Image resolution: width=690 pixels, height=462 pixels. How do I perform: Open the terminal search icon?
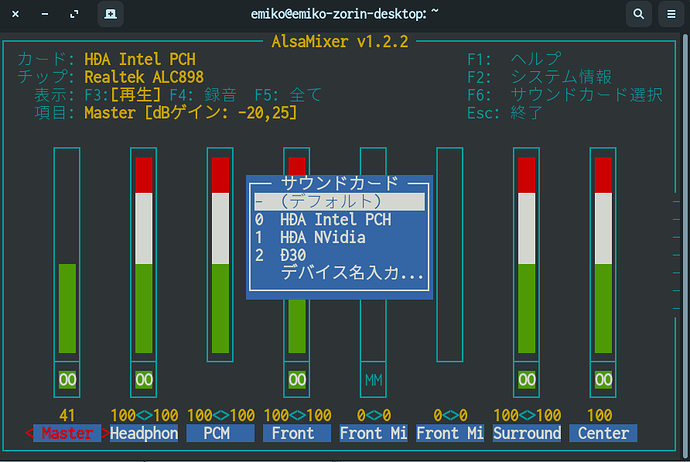click(639, 14)
